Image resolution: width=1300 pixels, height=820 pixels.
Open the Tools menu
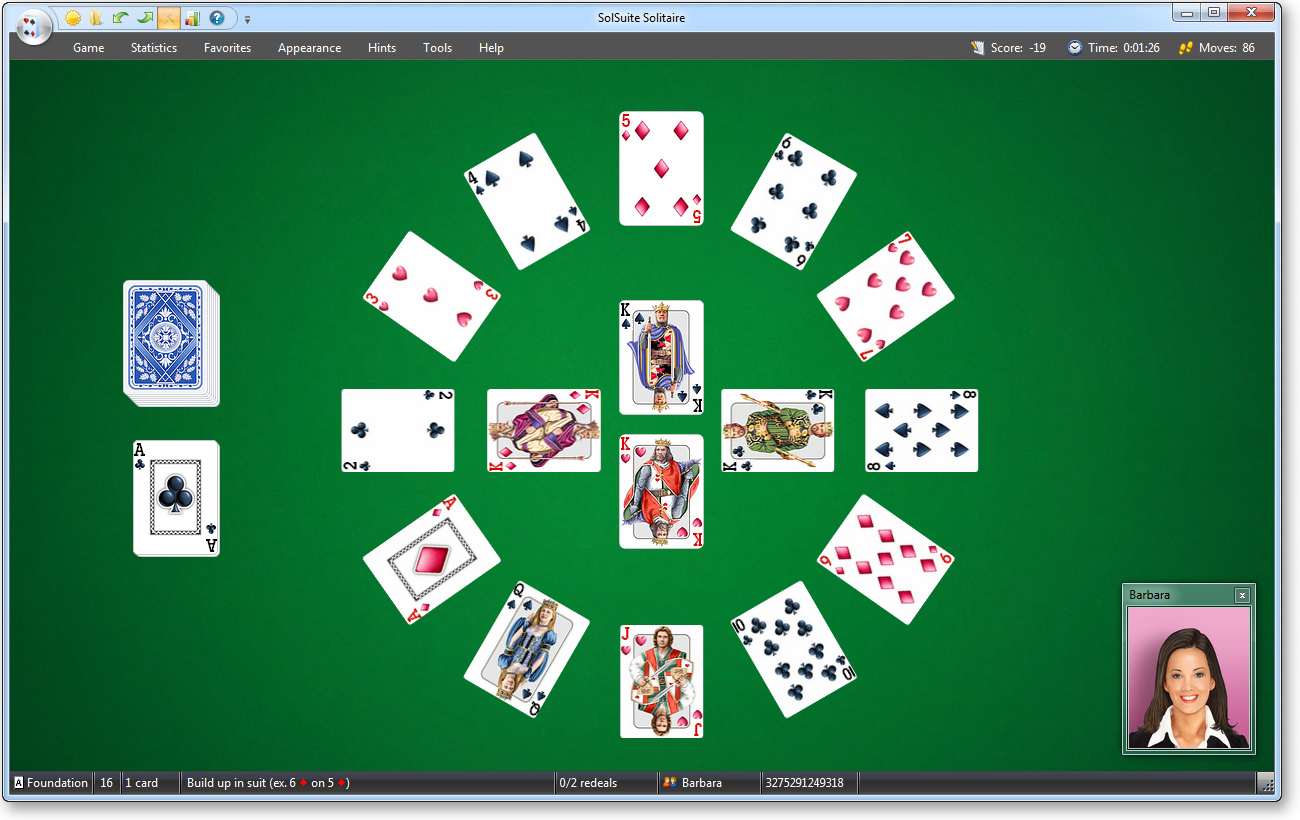click(x=437, y=48)
